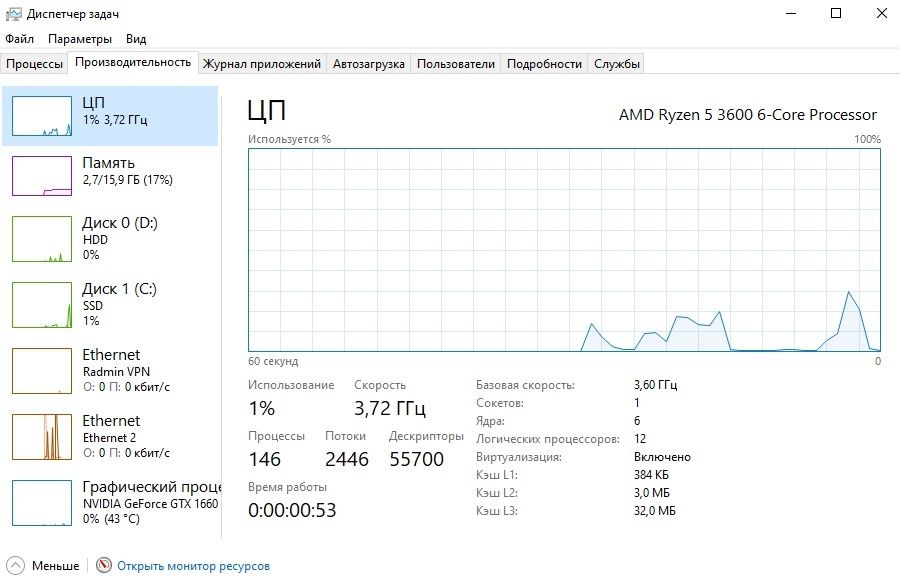Open the Подробности tab
Image resolution: width=900 pixels, height=581 pixels.
tap(544, 64)
